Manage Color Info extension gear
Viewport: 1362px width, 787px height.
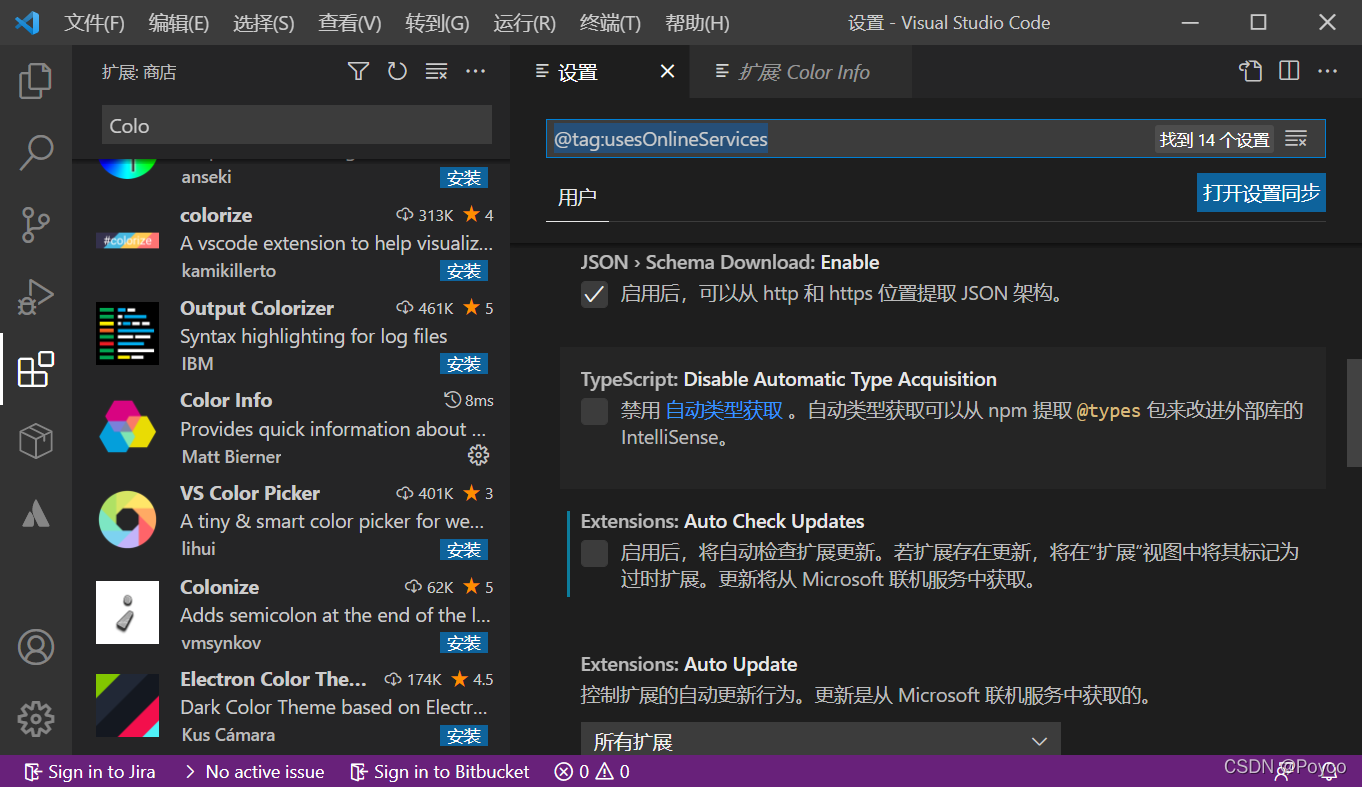pyautogui.click(x=478, y=456)
